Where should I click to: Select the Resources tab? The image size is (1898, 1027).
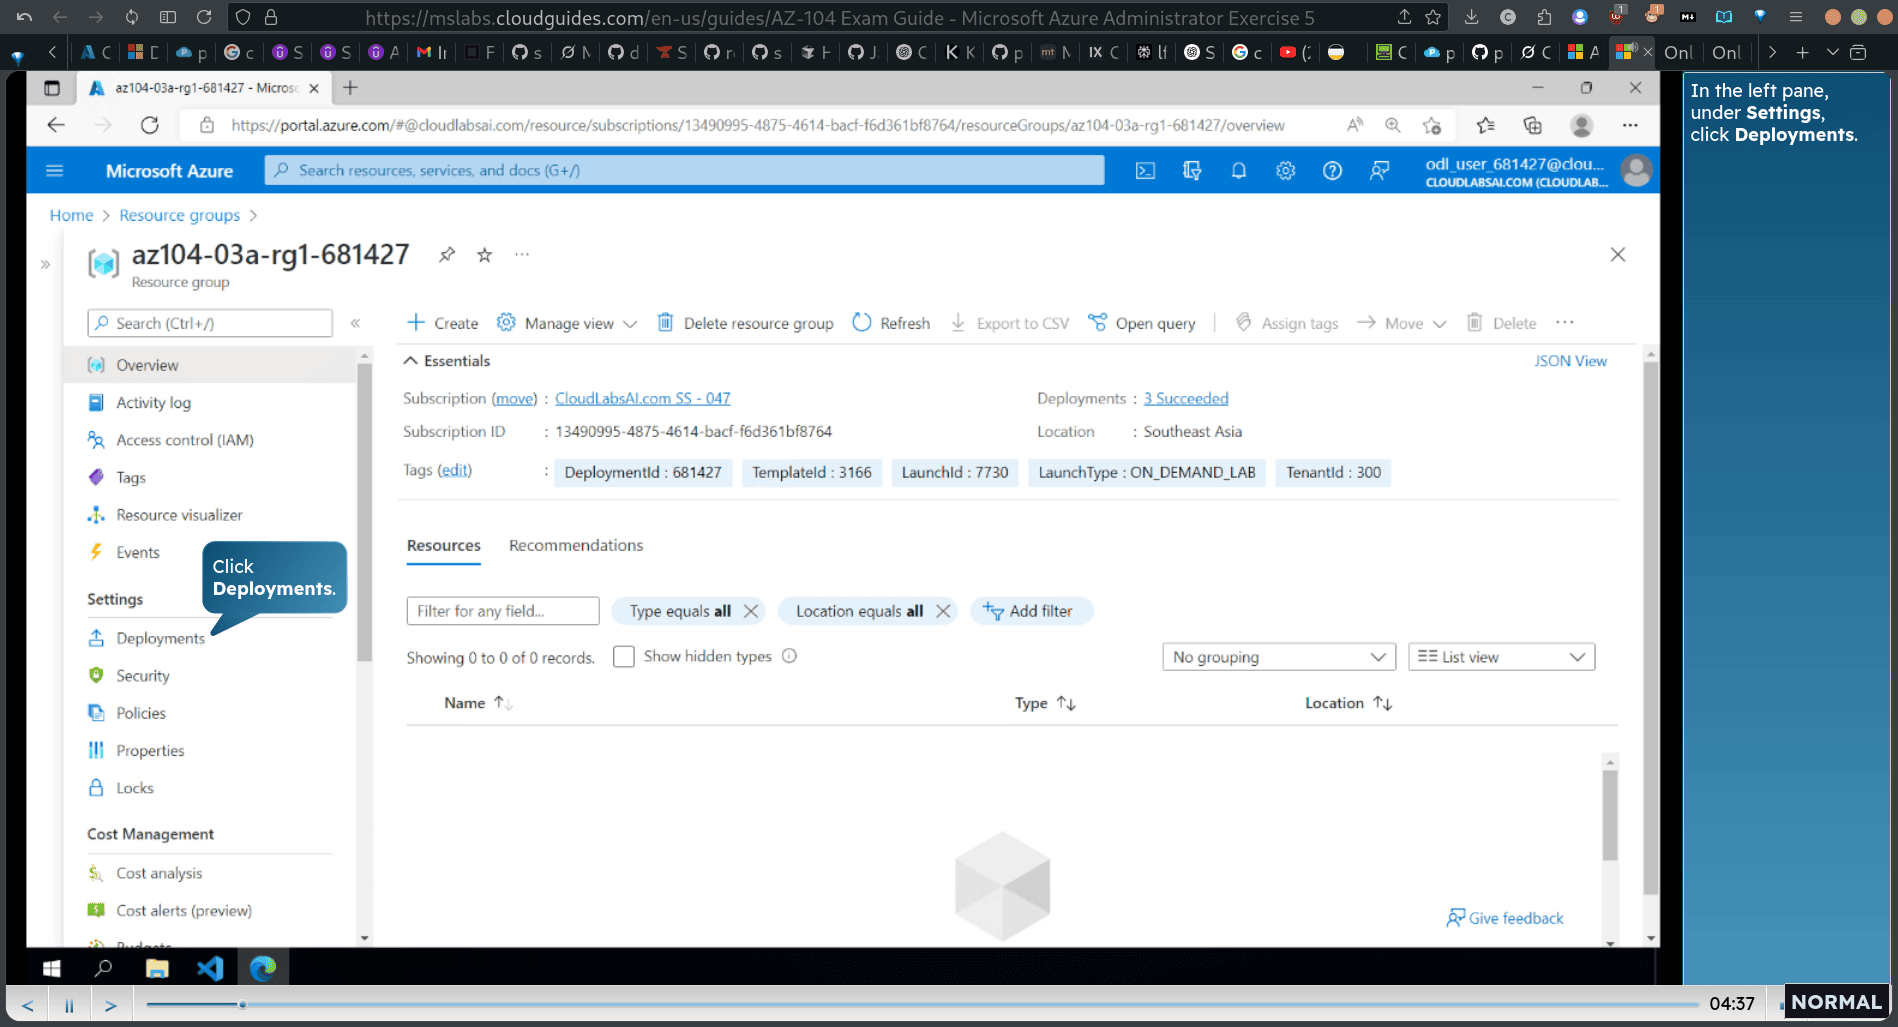pos(444,545)
